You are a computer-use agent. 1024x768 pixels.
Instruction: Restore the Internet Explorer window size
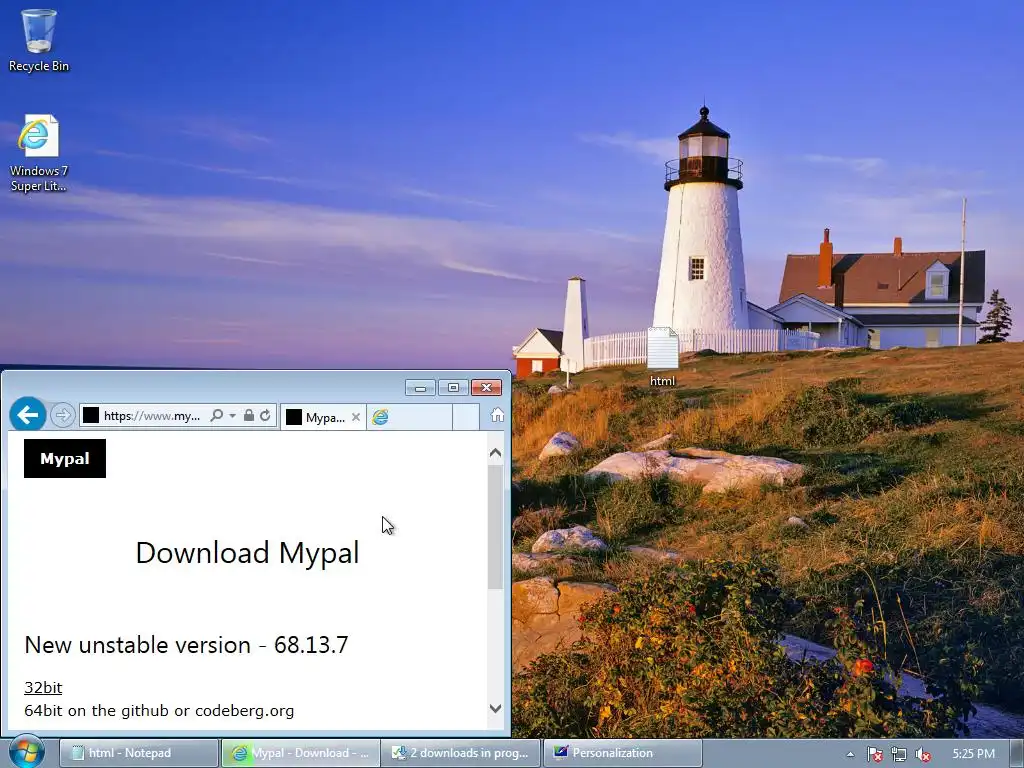pos(453,388)
